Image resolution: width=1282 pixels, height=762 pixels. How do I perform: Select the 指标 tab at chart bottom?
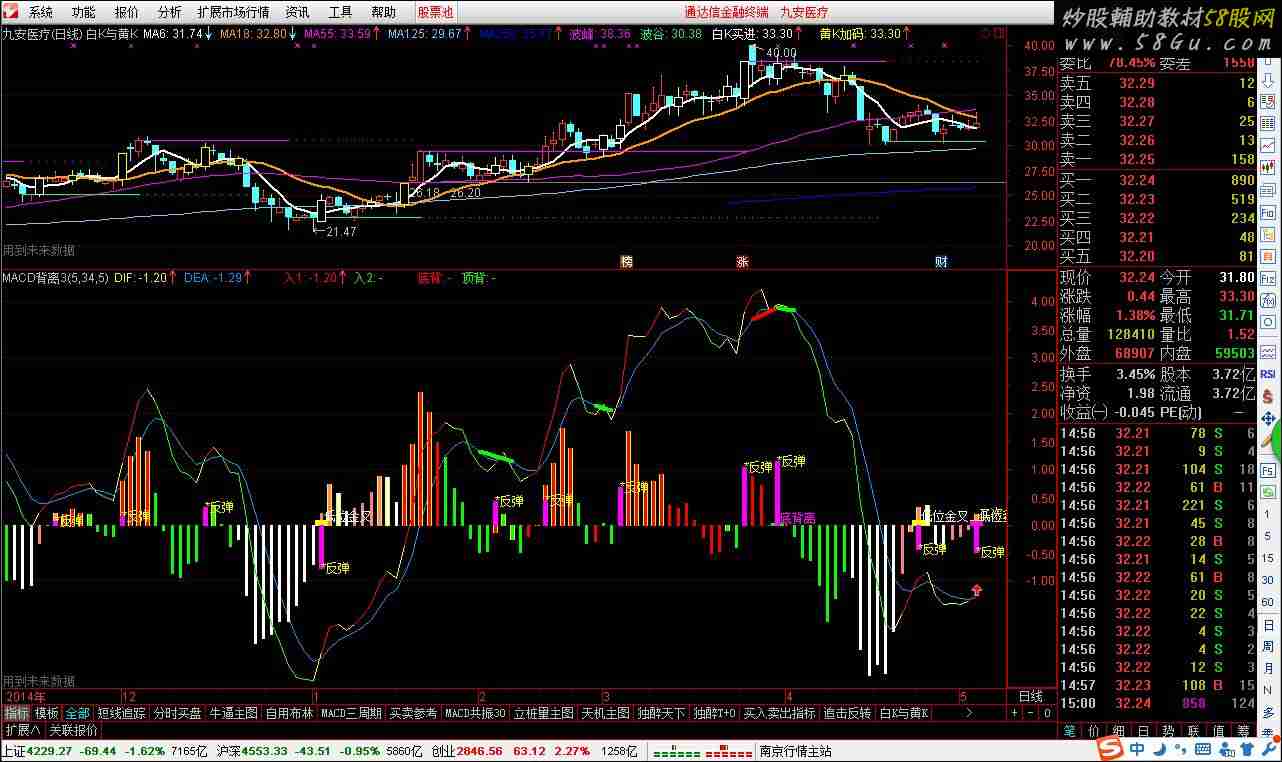(16, 714)
